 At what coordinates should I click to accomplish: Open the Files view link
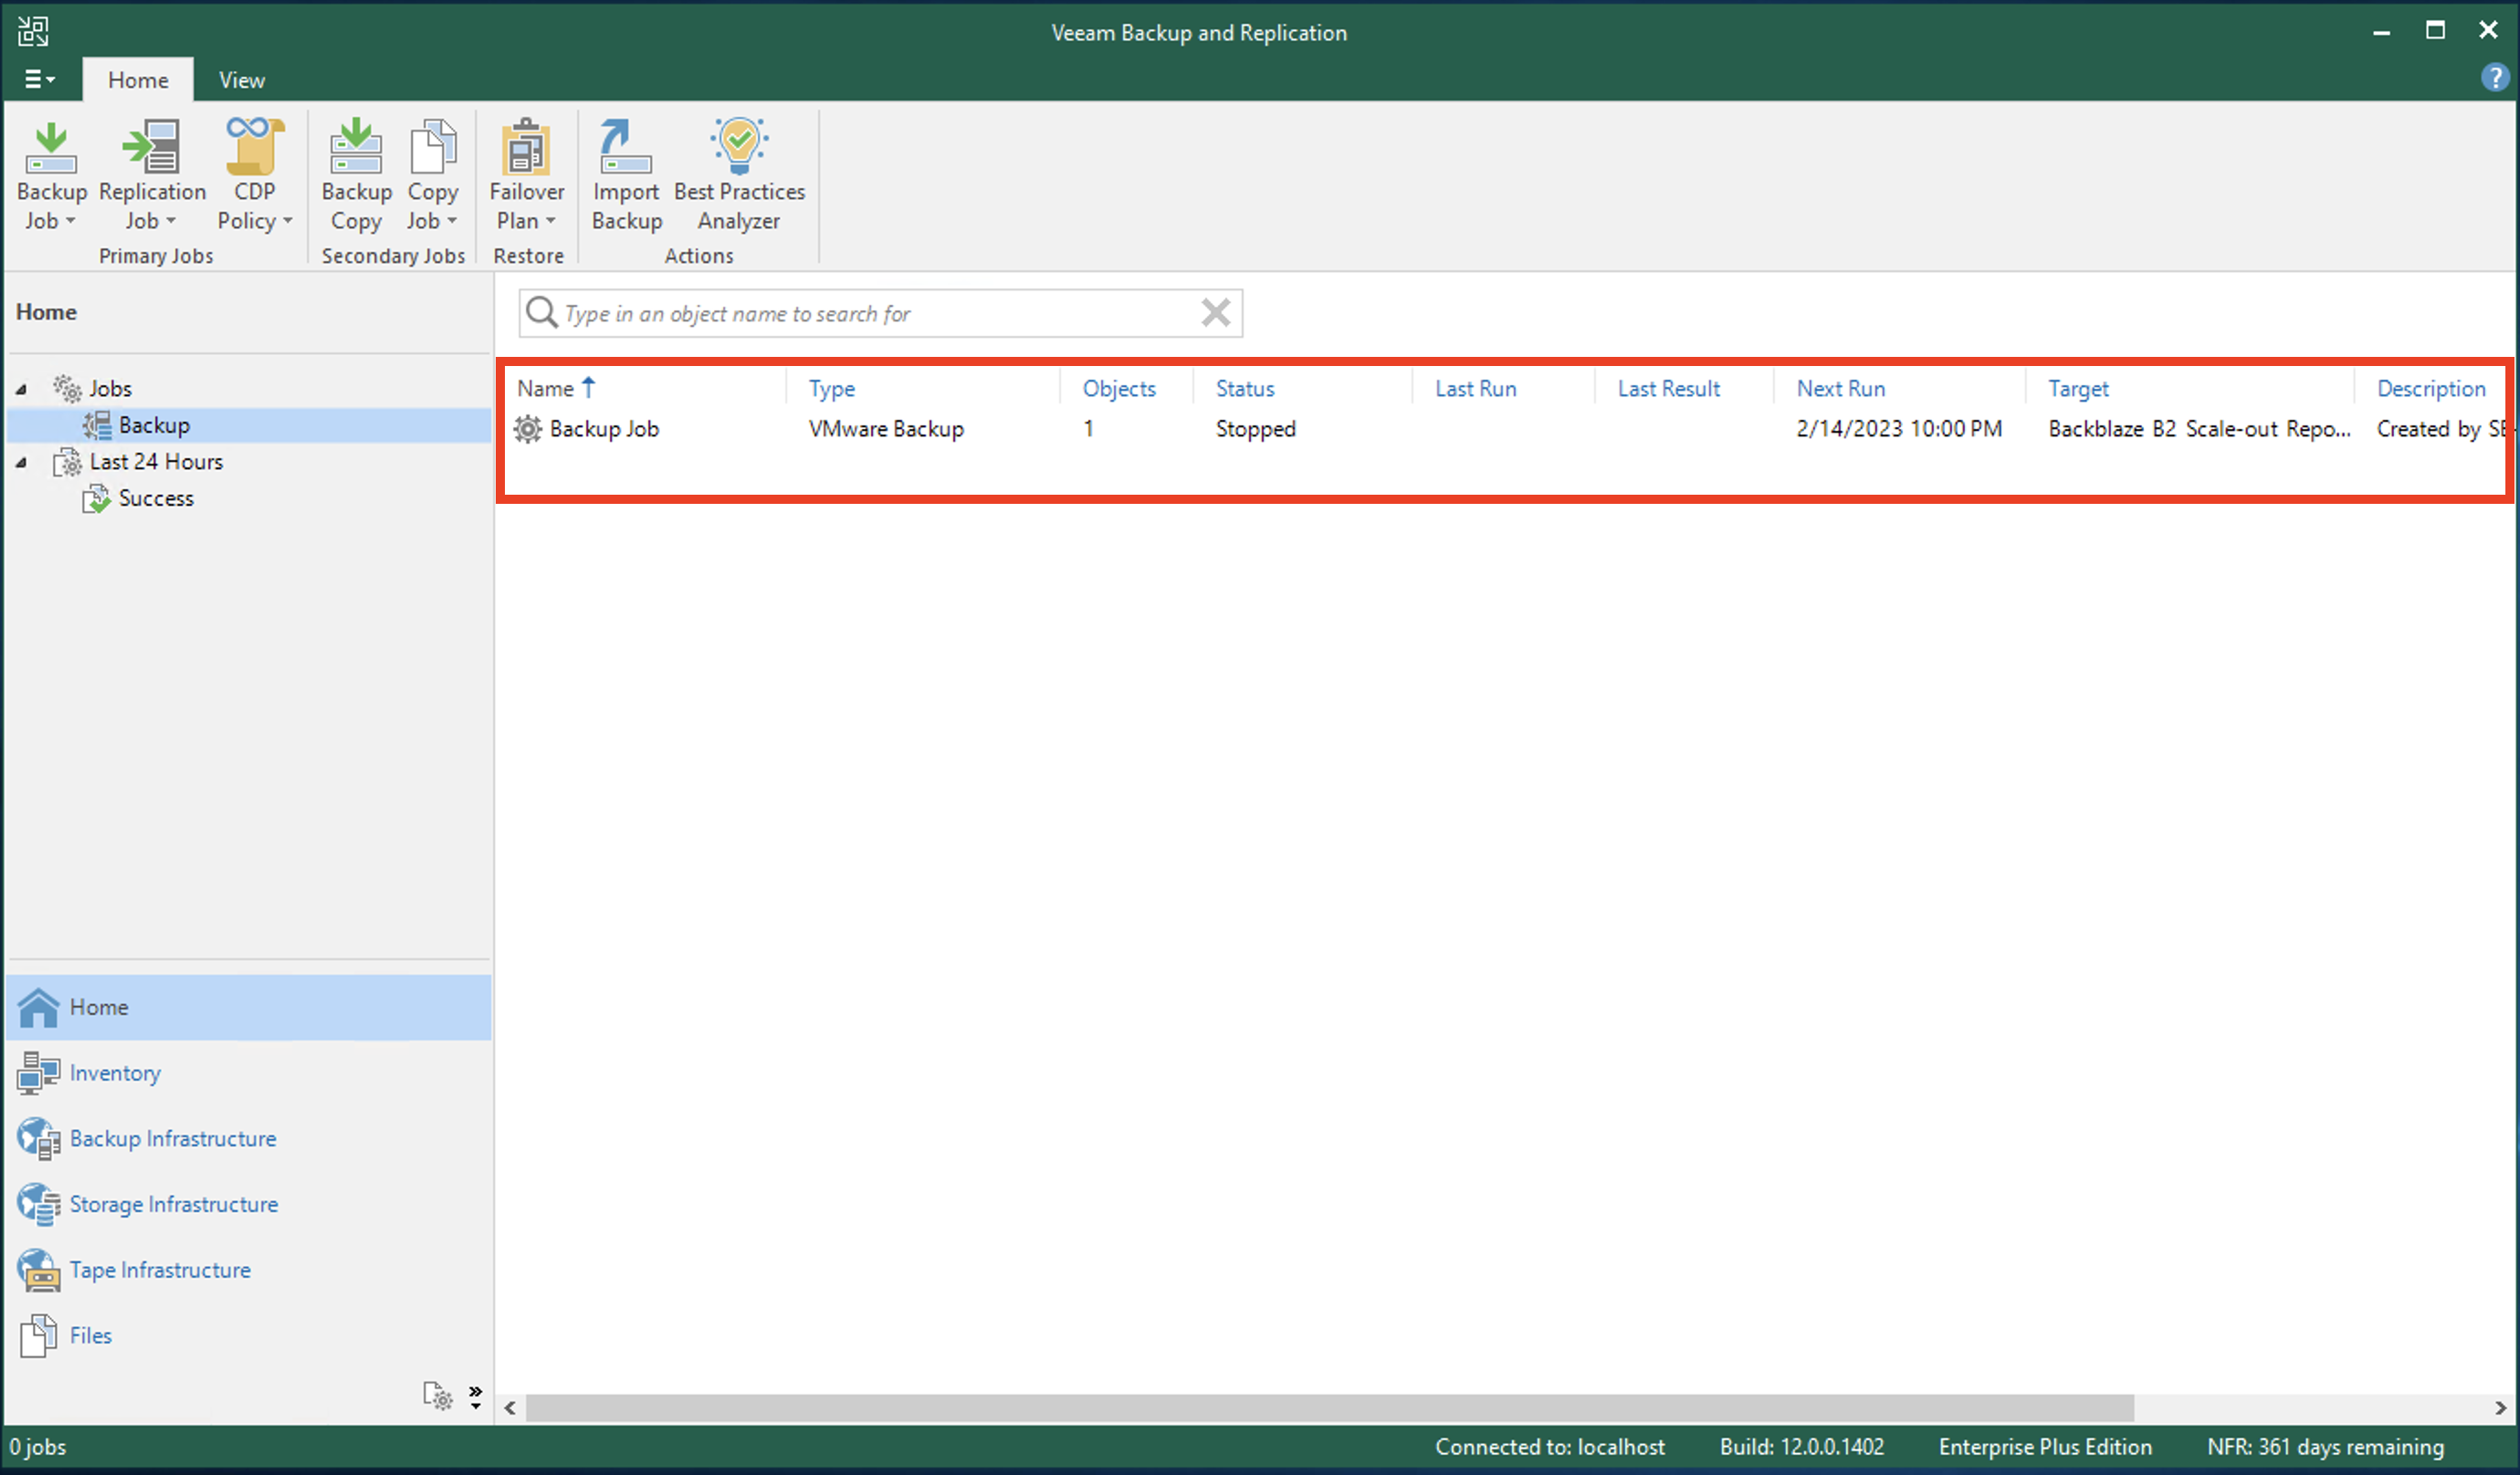tap(90, 1336)
